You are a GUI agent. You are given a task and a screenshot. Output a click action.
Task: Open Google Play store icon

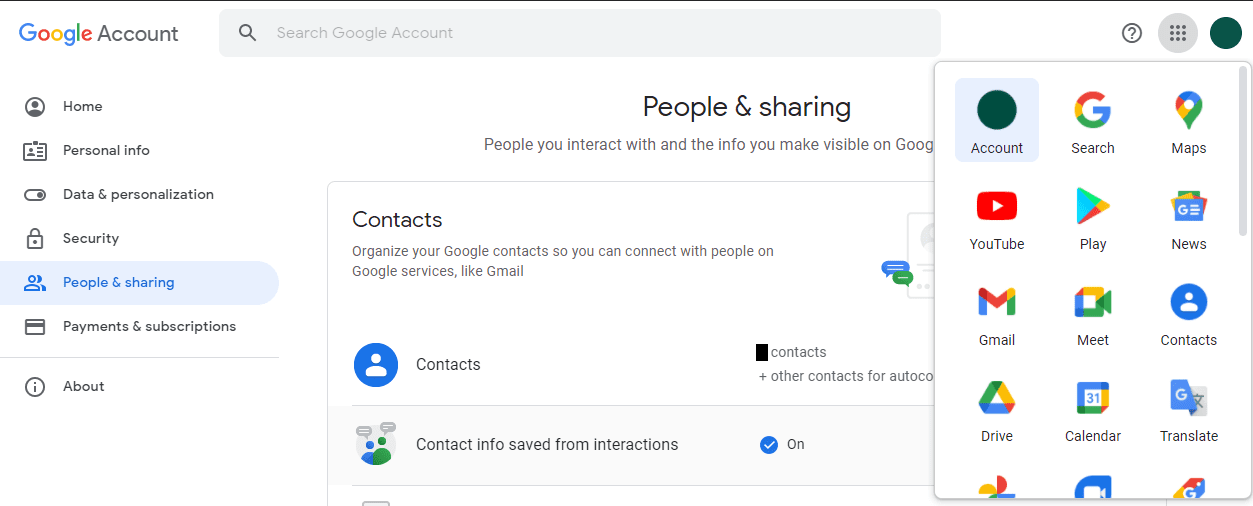pyautogui.click(x=1092, y=217)
